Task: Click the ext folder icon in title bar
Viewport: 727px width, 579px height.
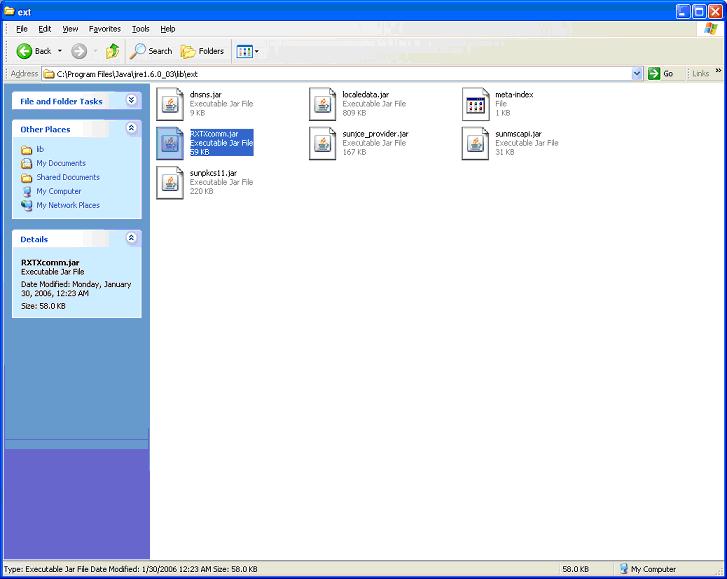Action: pos(9,11)
